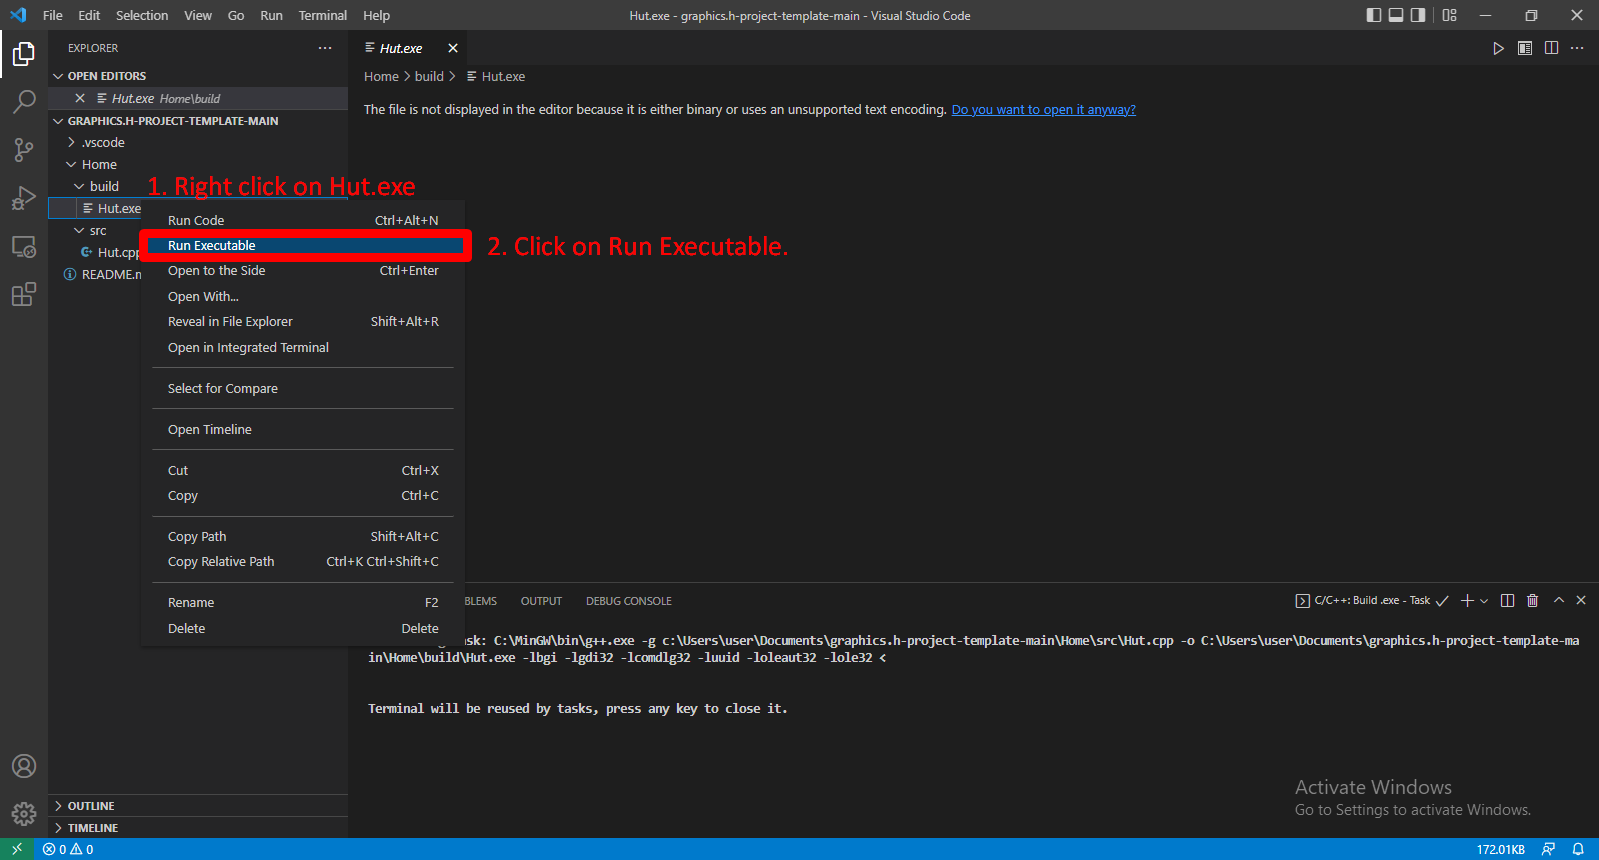The image size is (1599, 860).
Task: Split the editor to the right
Action: click(1551, 48)
